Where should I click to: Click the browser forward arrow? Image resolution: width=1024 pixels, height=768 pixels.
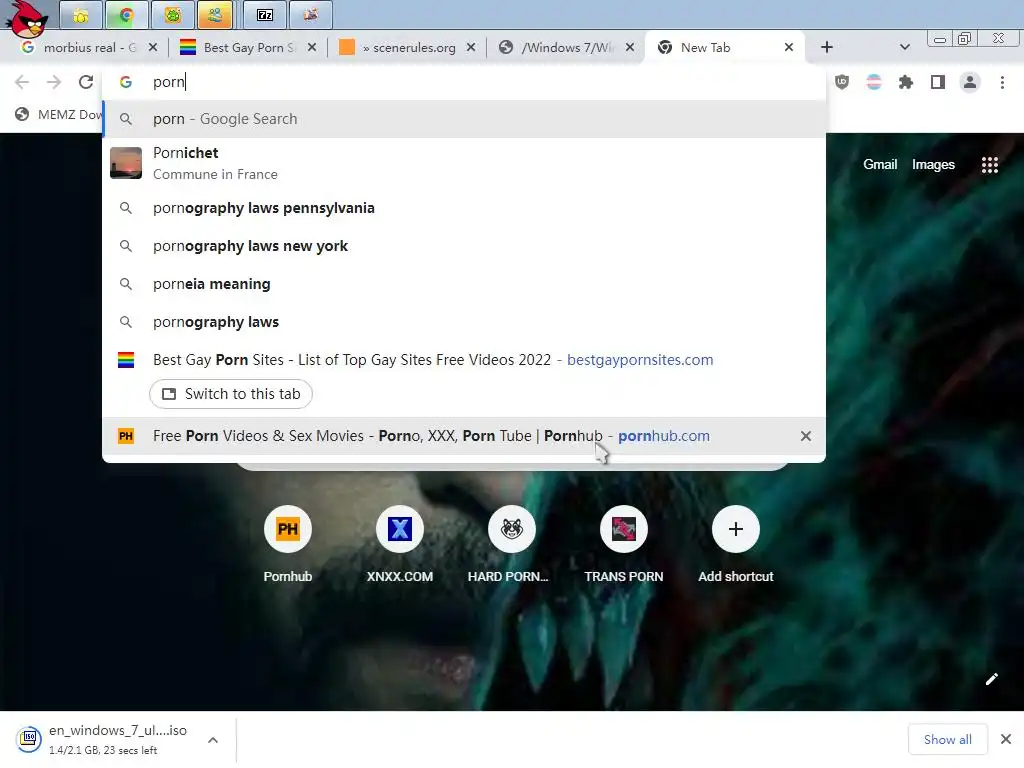[x=54, y=82]
